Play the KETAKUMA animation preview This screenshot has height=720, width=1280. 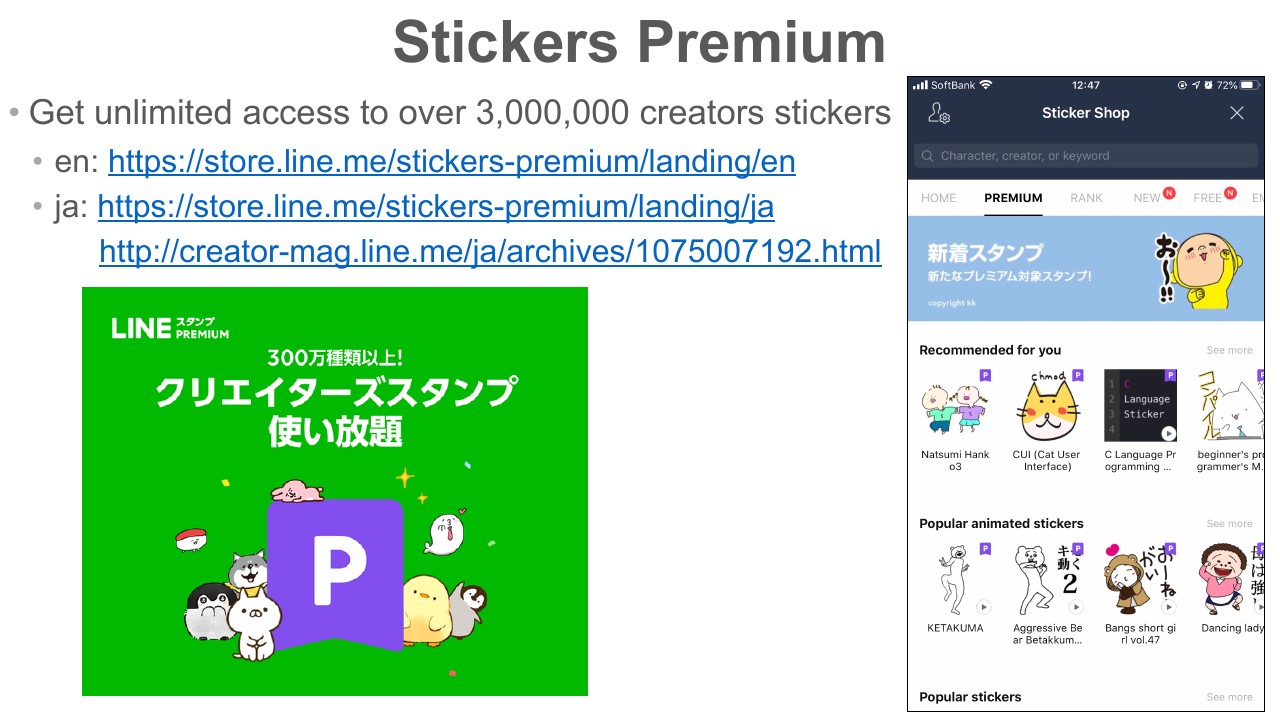(x=983, y=607)
